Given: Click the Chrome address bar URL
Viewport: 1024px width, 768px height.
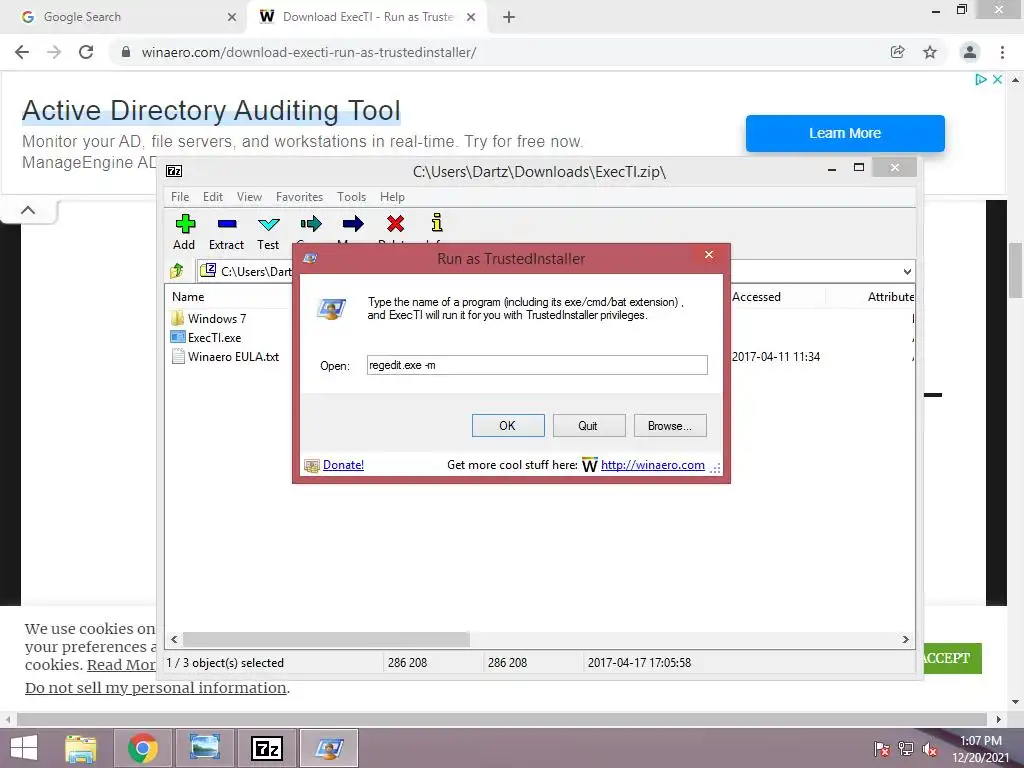Looking at the screenshot, I should pos(309,52).
